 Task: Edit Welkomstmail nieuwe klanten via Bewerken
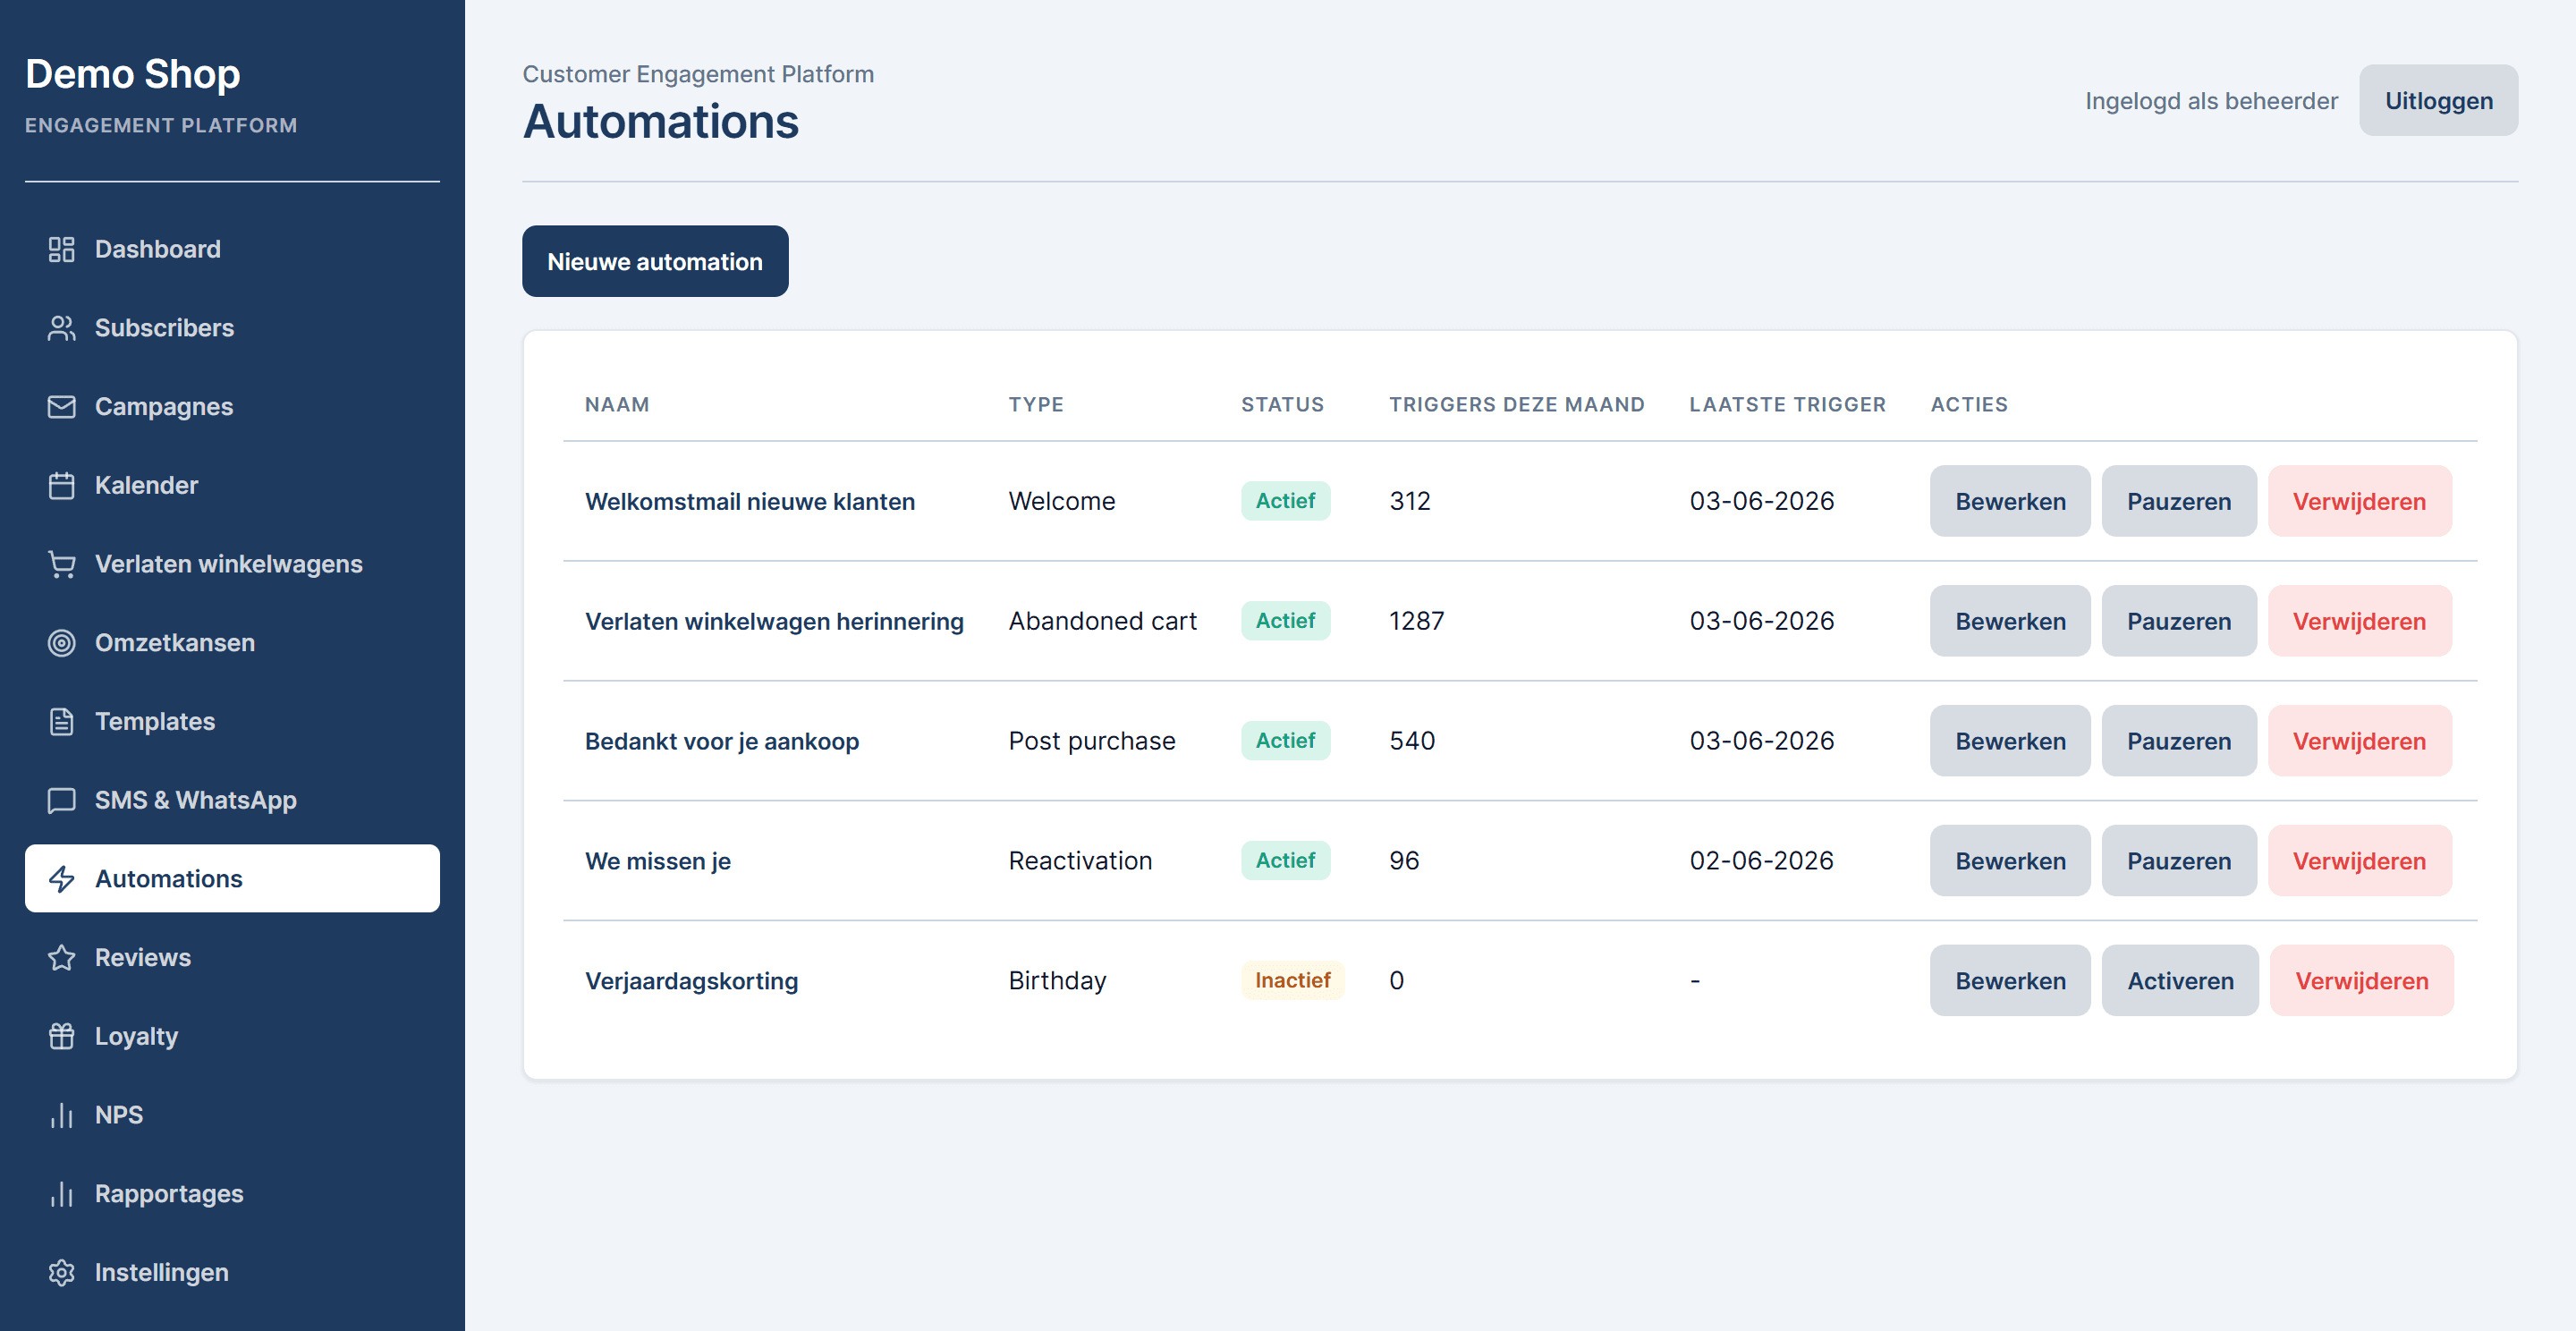pyautogui.click(x=2010, y=501)
